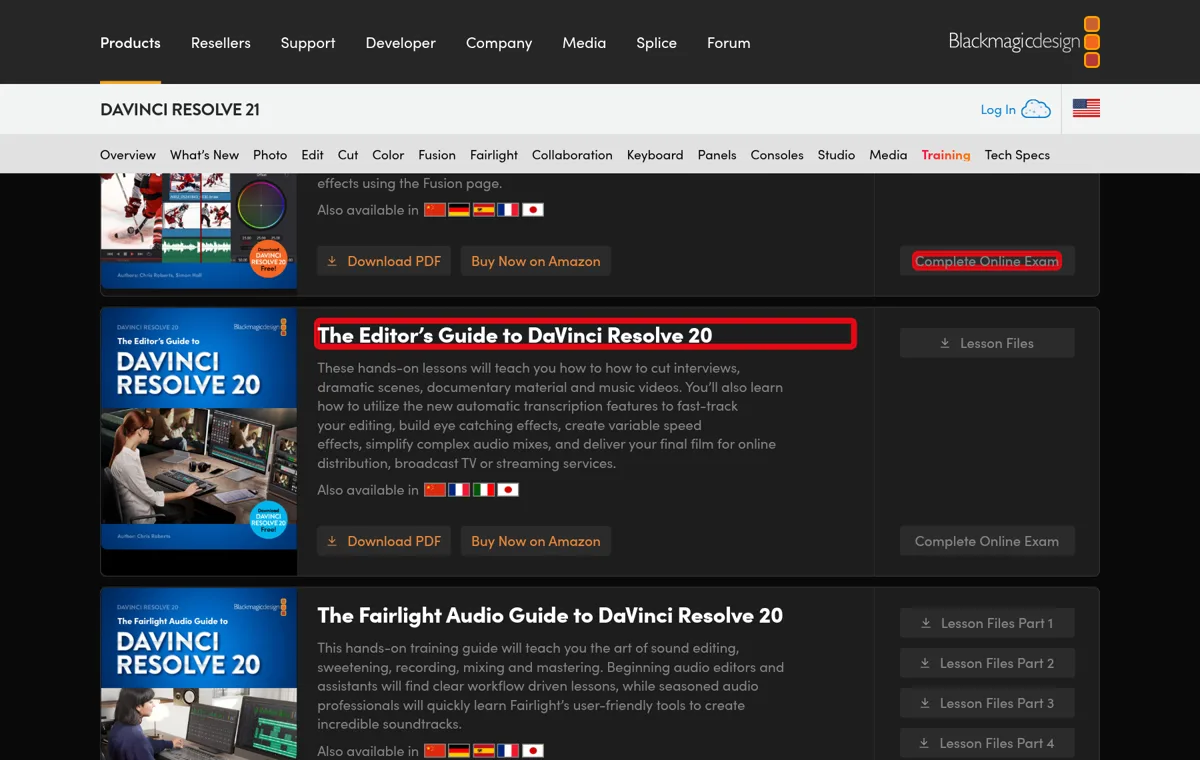Open The Editor's Guide book cover thumbnail
This screenshot has width=1200, height=760.
[x=199, y=428]
